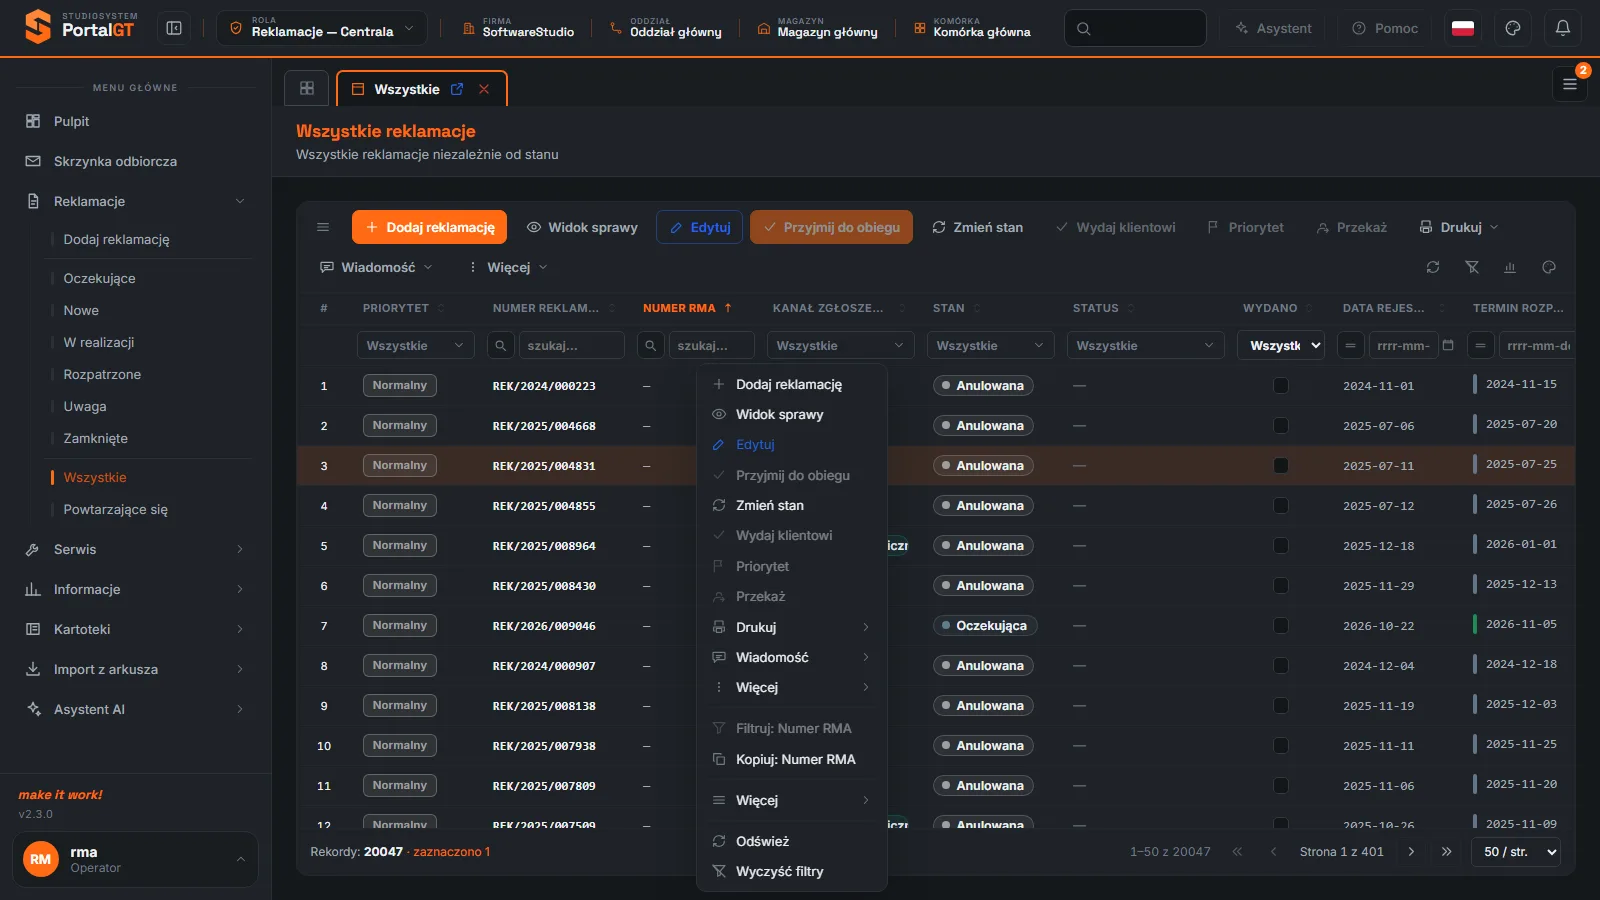Go to next page arrow
Image resolution: width=1600 pixels, height=900 pixels.
pos(1411,852)
